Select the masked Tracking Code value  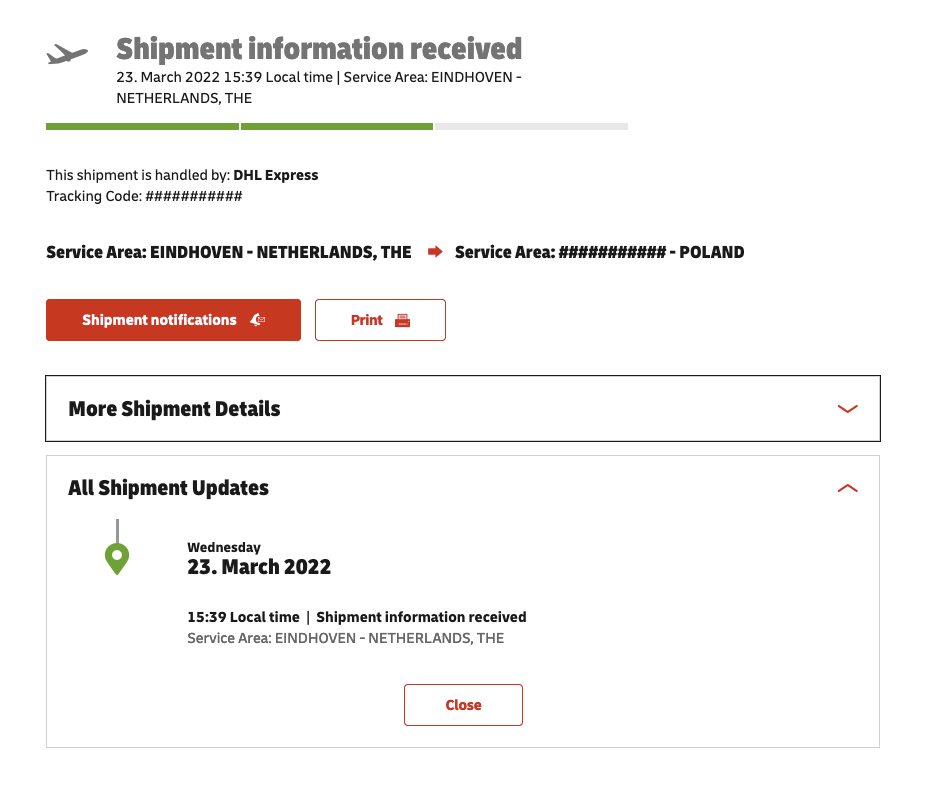coord(194,196)
